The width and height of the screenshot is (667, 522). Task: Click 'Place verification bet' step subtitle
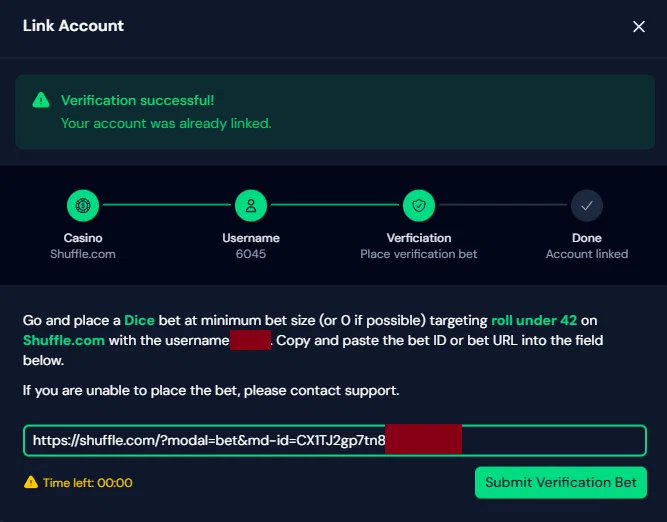[x=419, y=254]
